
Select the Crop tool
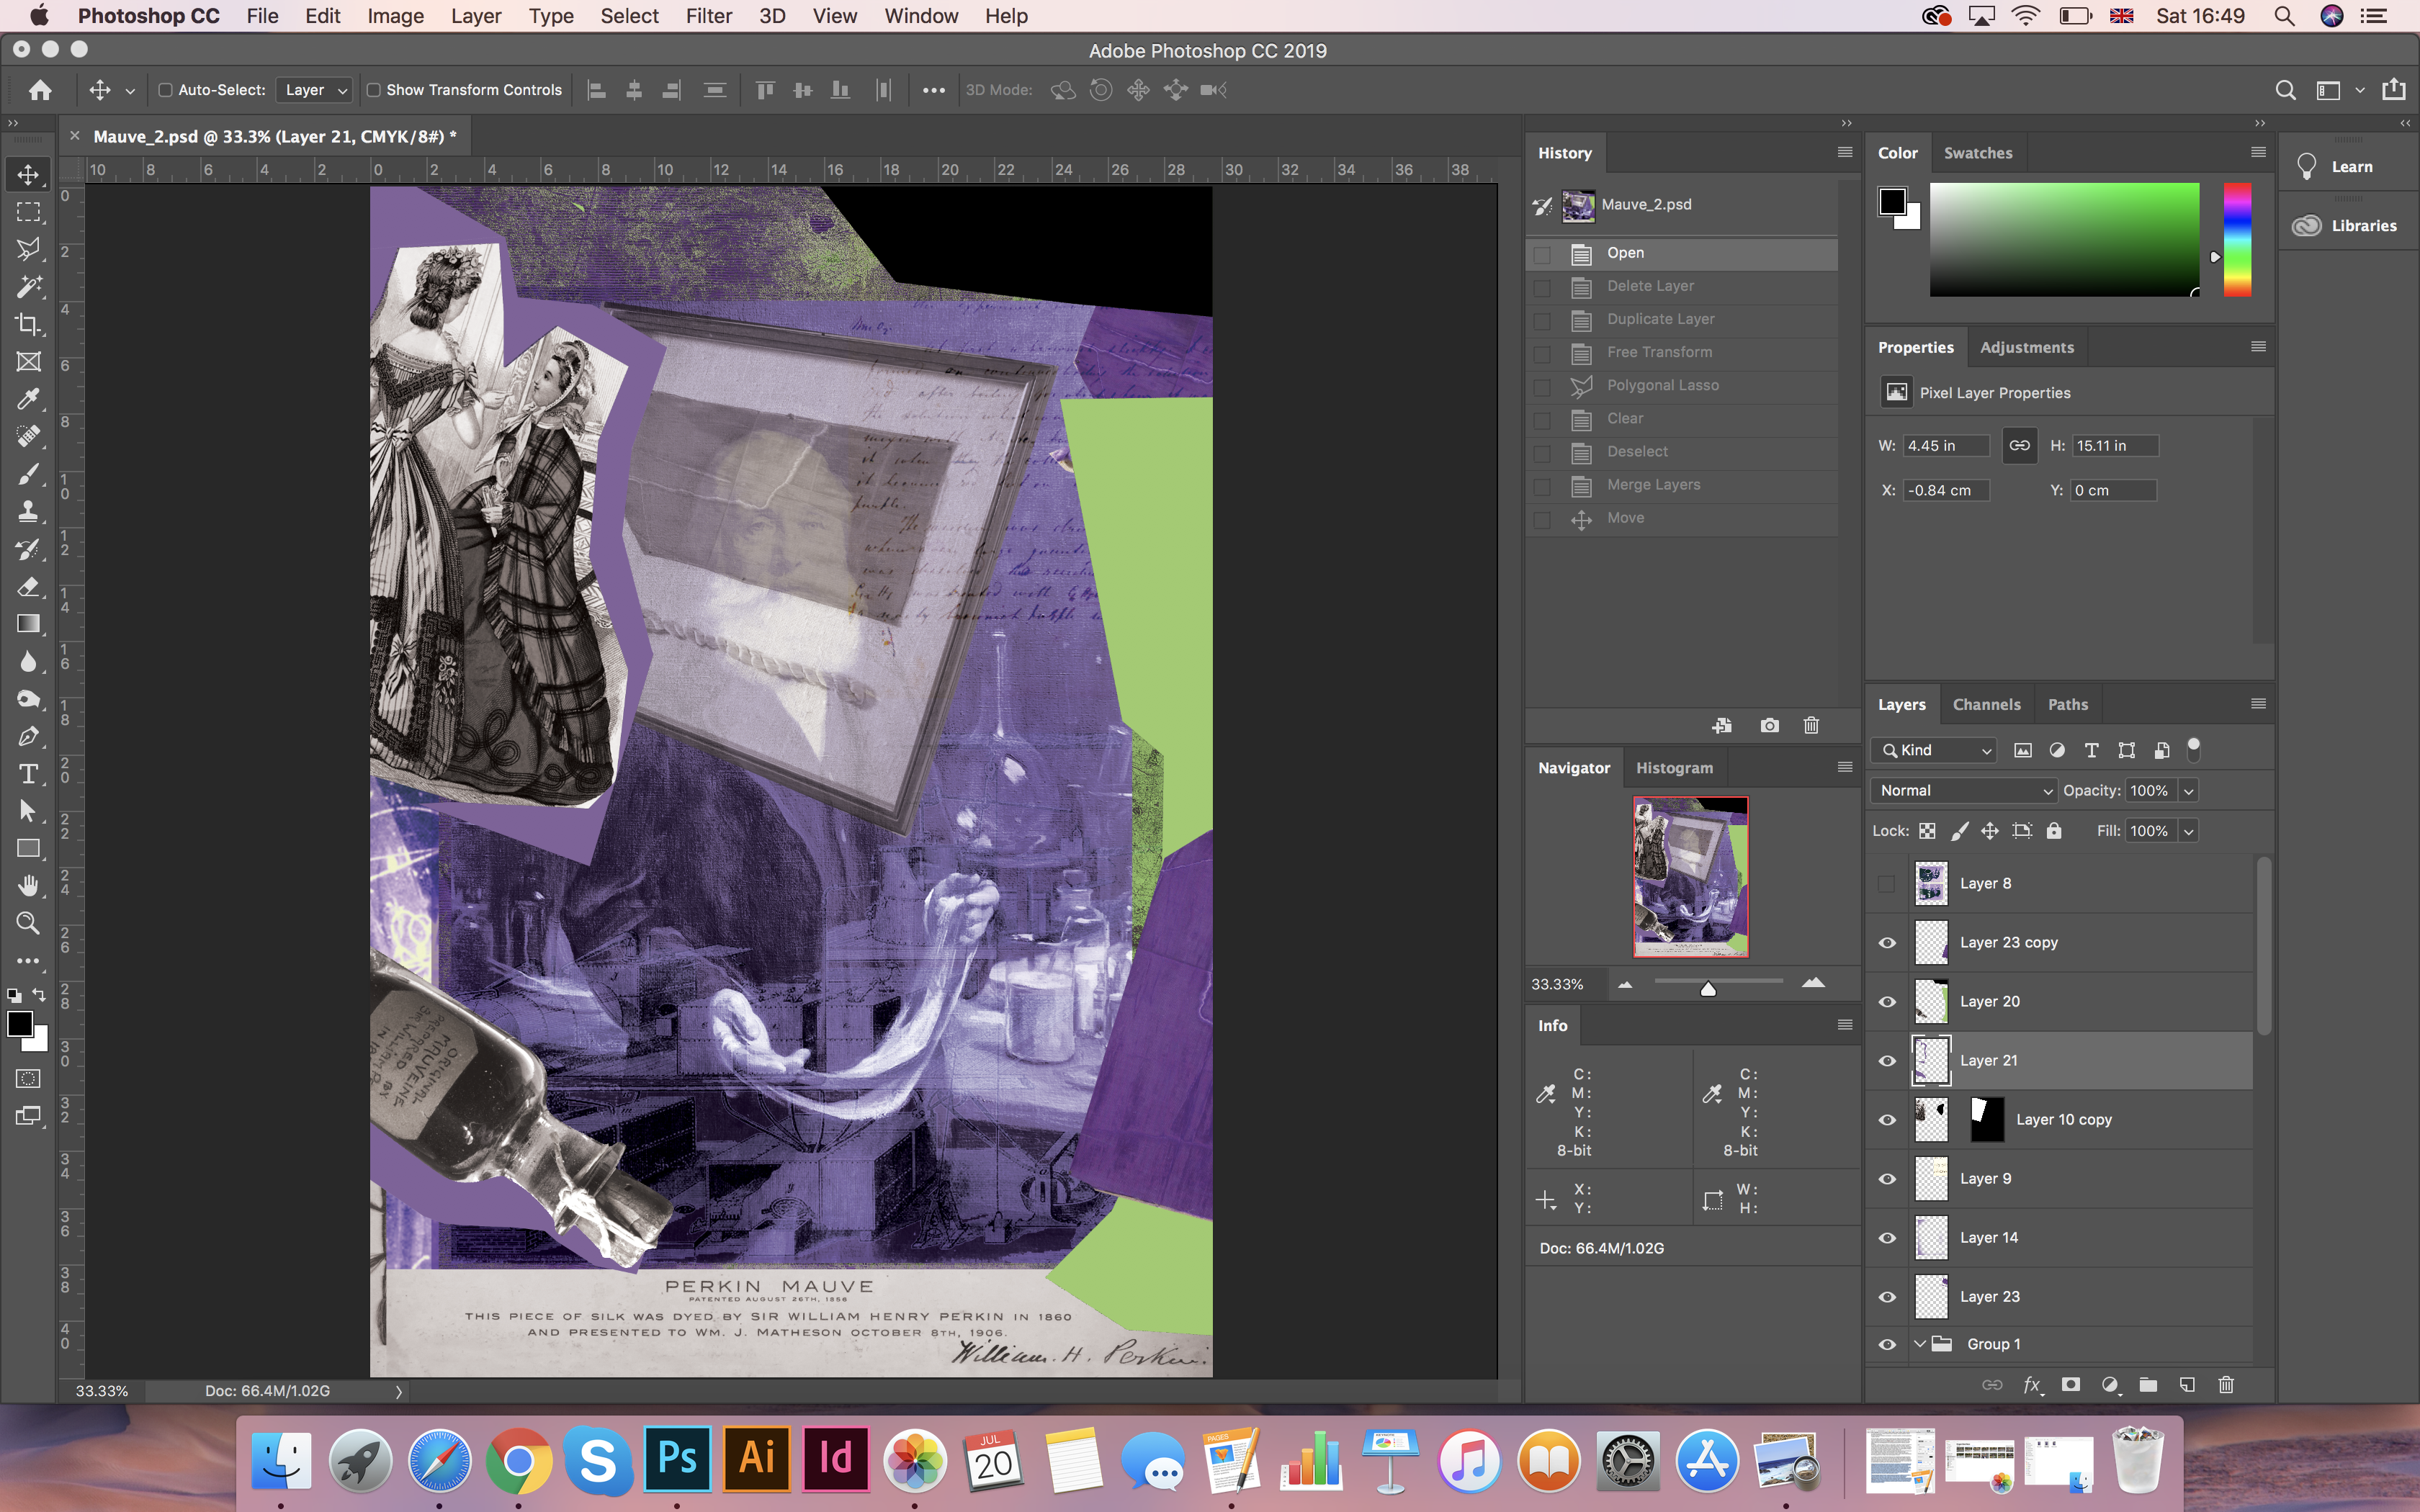28,324
